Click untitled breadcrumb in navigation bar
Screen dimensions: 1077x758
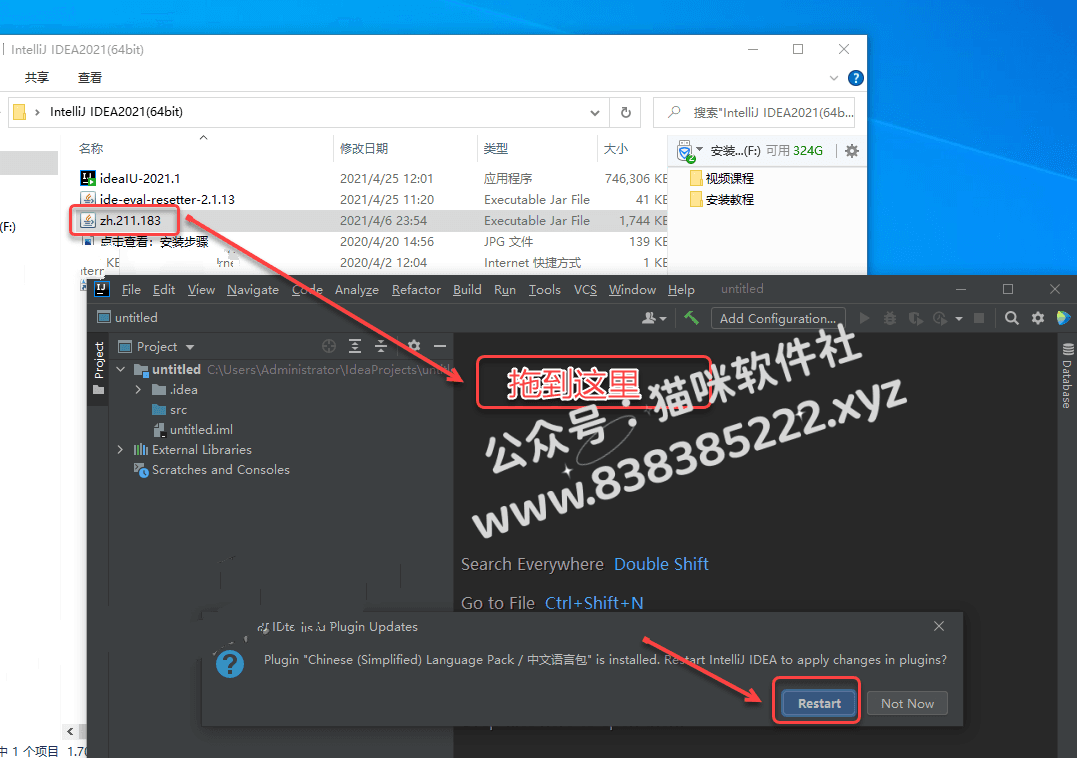(128, 317)
